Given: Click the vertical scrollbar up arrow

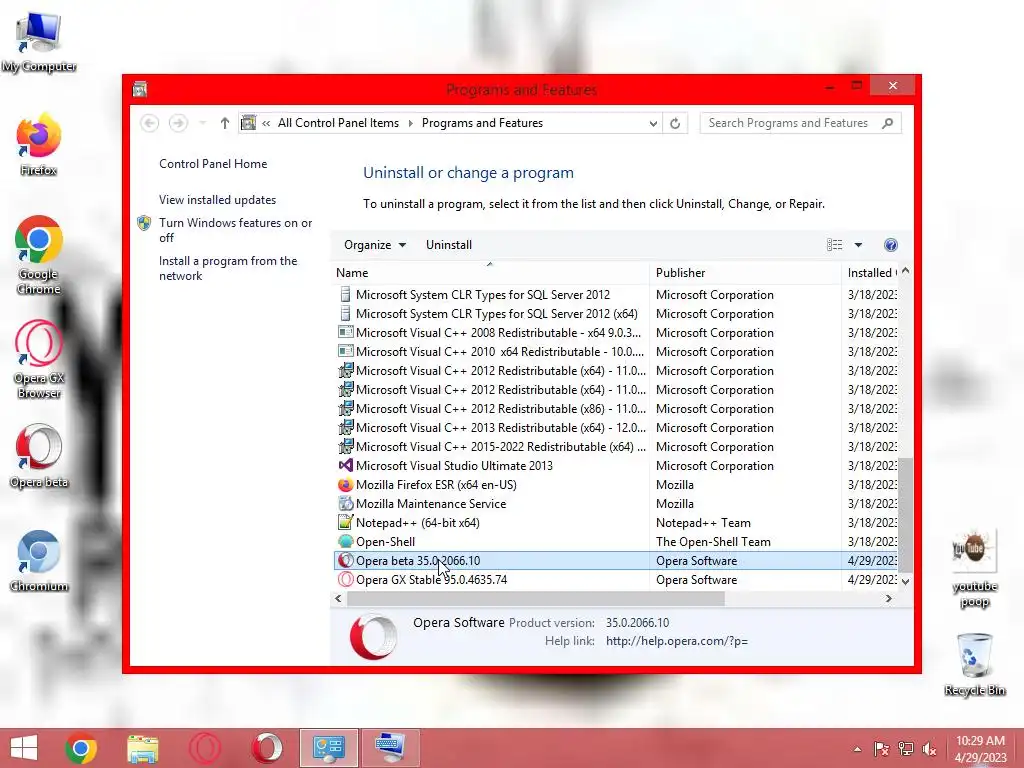Looking at the screenshot, I should click(x=905, y=270).
